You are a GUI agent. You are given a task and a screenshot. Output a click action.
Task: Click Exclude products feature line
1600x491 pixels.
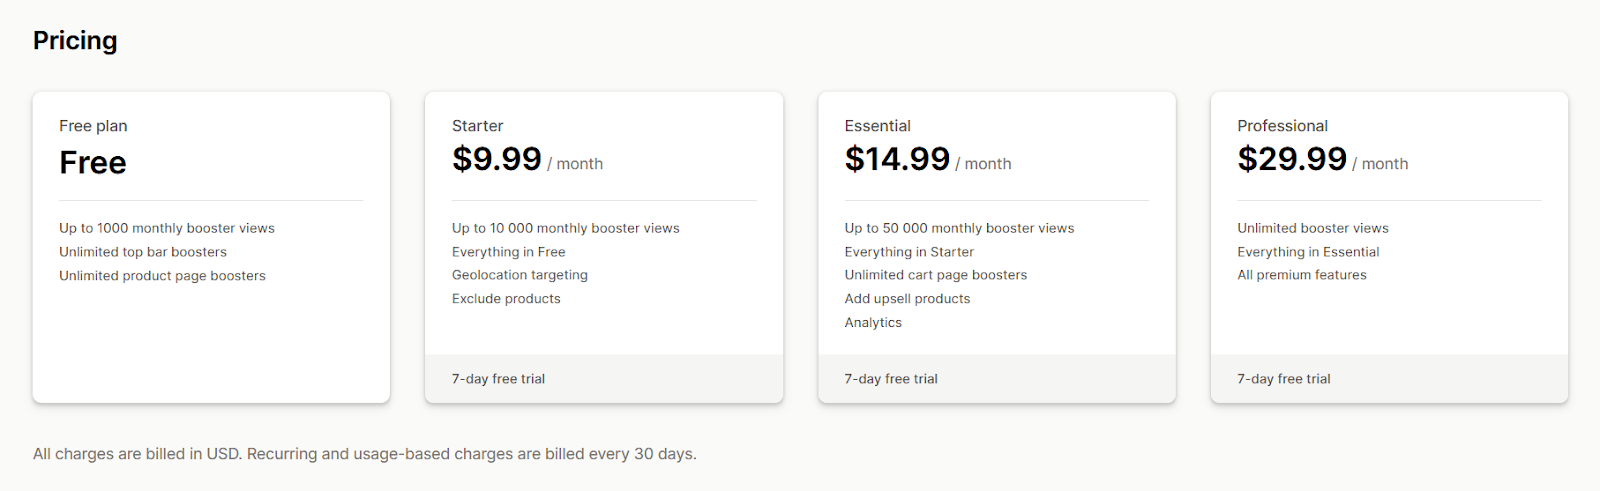[506, 299]
